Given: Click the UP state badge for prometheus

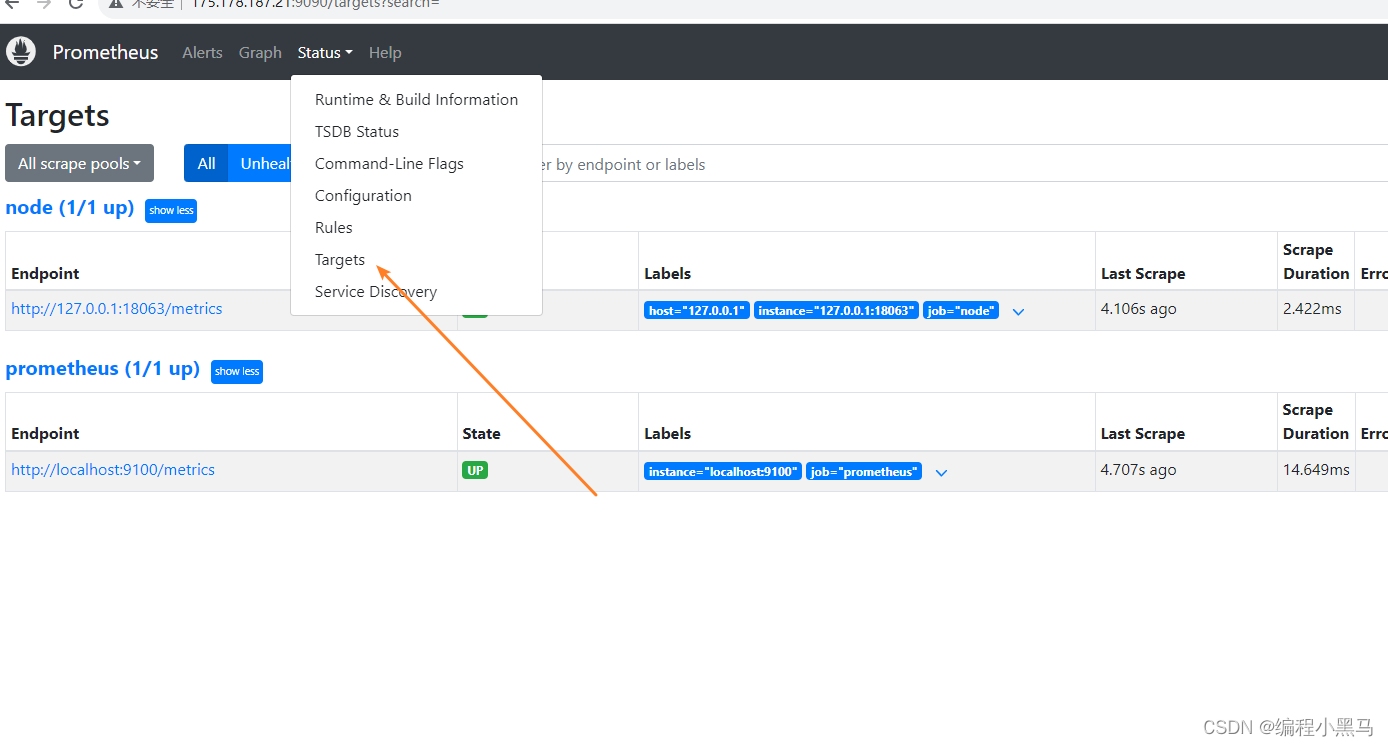Looking at the screenshot, I should pos(475,470).
